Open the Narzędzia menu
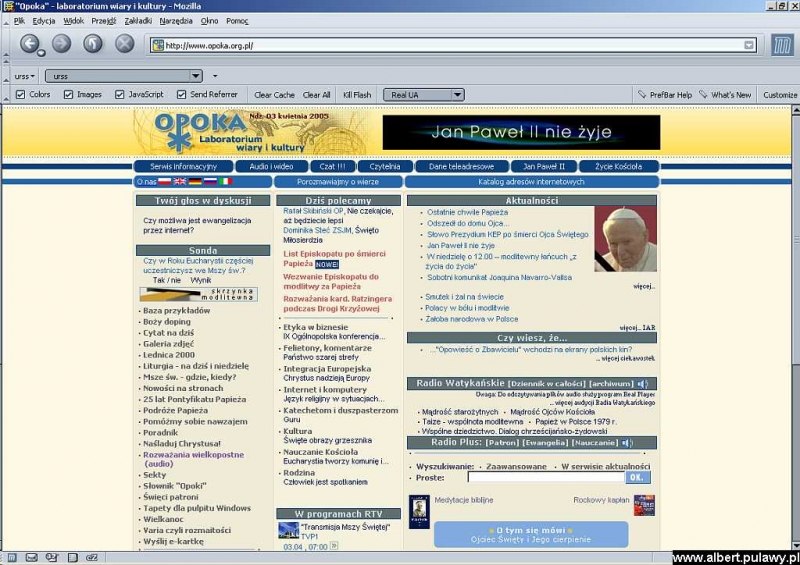The image size is (800, 565). click(176, 21)
